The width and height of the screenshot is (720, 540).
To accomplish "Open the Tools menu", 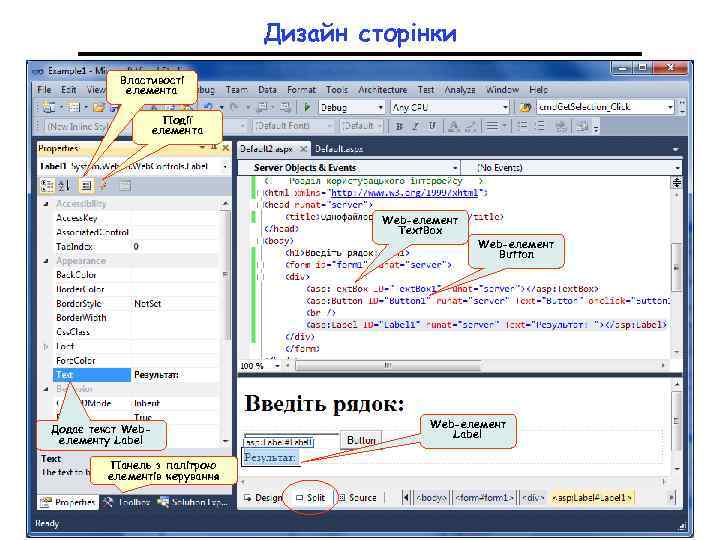I will 337,90.
